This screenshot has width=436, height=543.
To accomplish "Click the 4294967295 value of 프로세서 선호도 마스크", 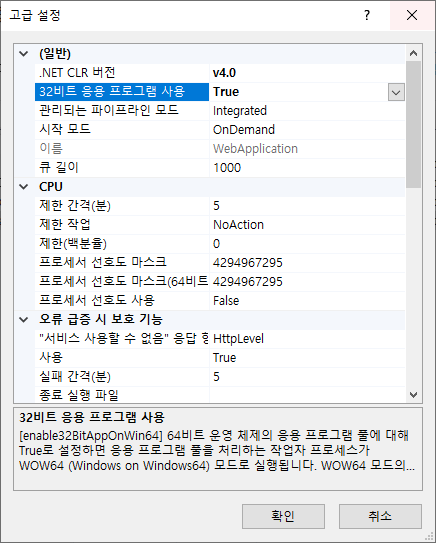I will pyautogui.click(x=248, y=263).
